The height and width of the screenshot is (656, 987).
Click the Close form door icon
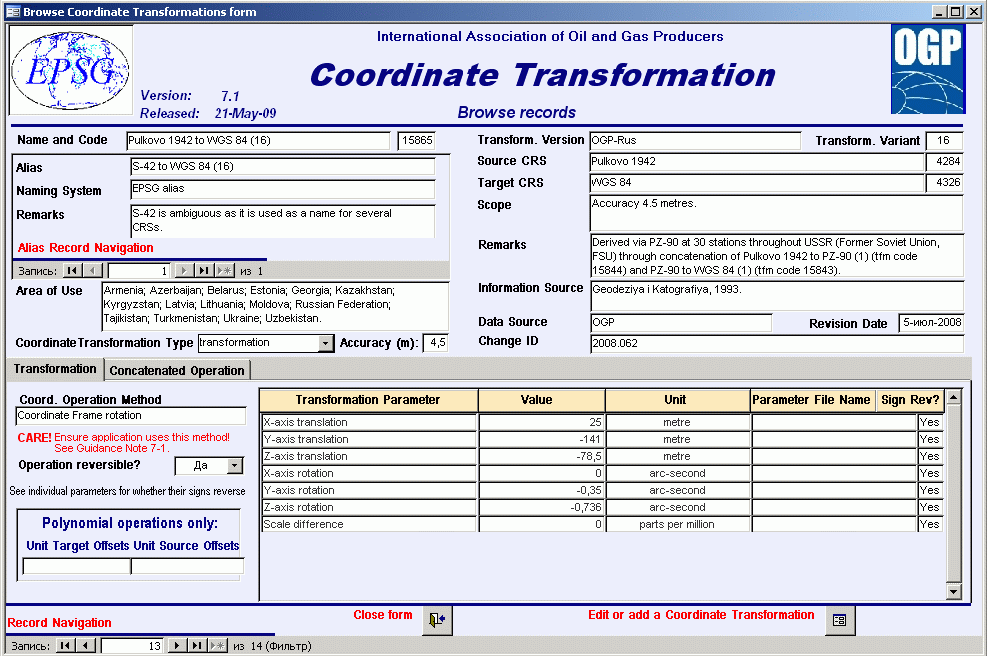(437, 620)
